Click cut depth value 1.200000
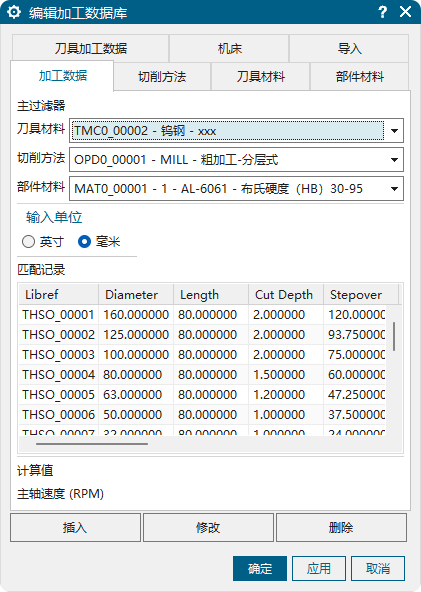 279,395
